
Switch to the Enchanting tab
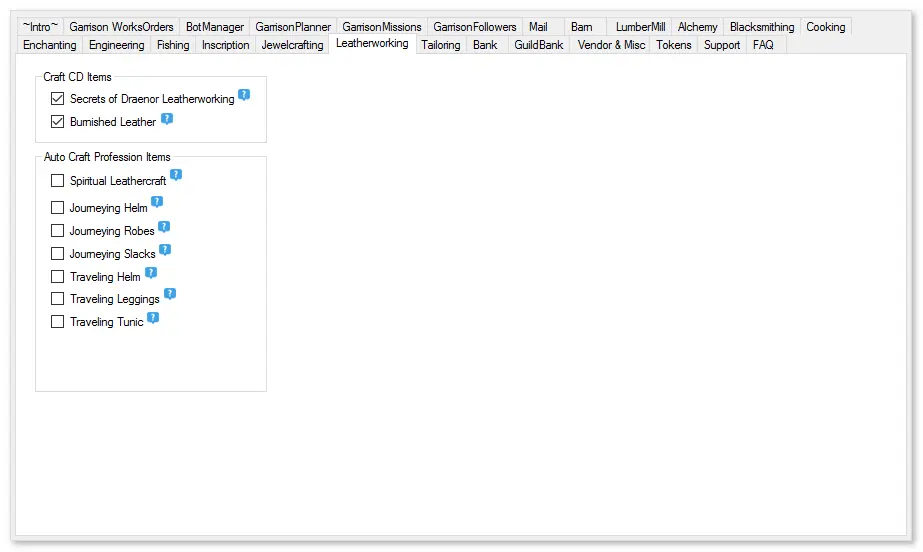[x=49, y=45]
